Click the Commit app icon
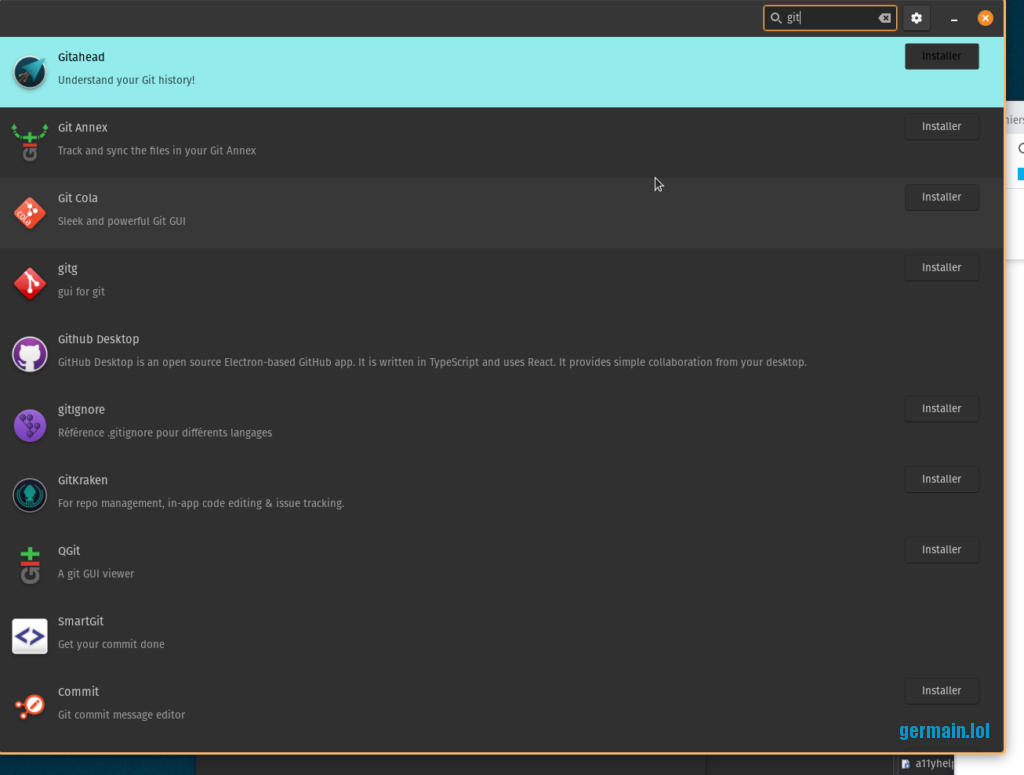The image size is (1024, 775). (30, 706)
